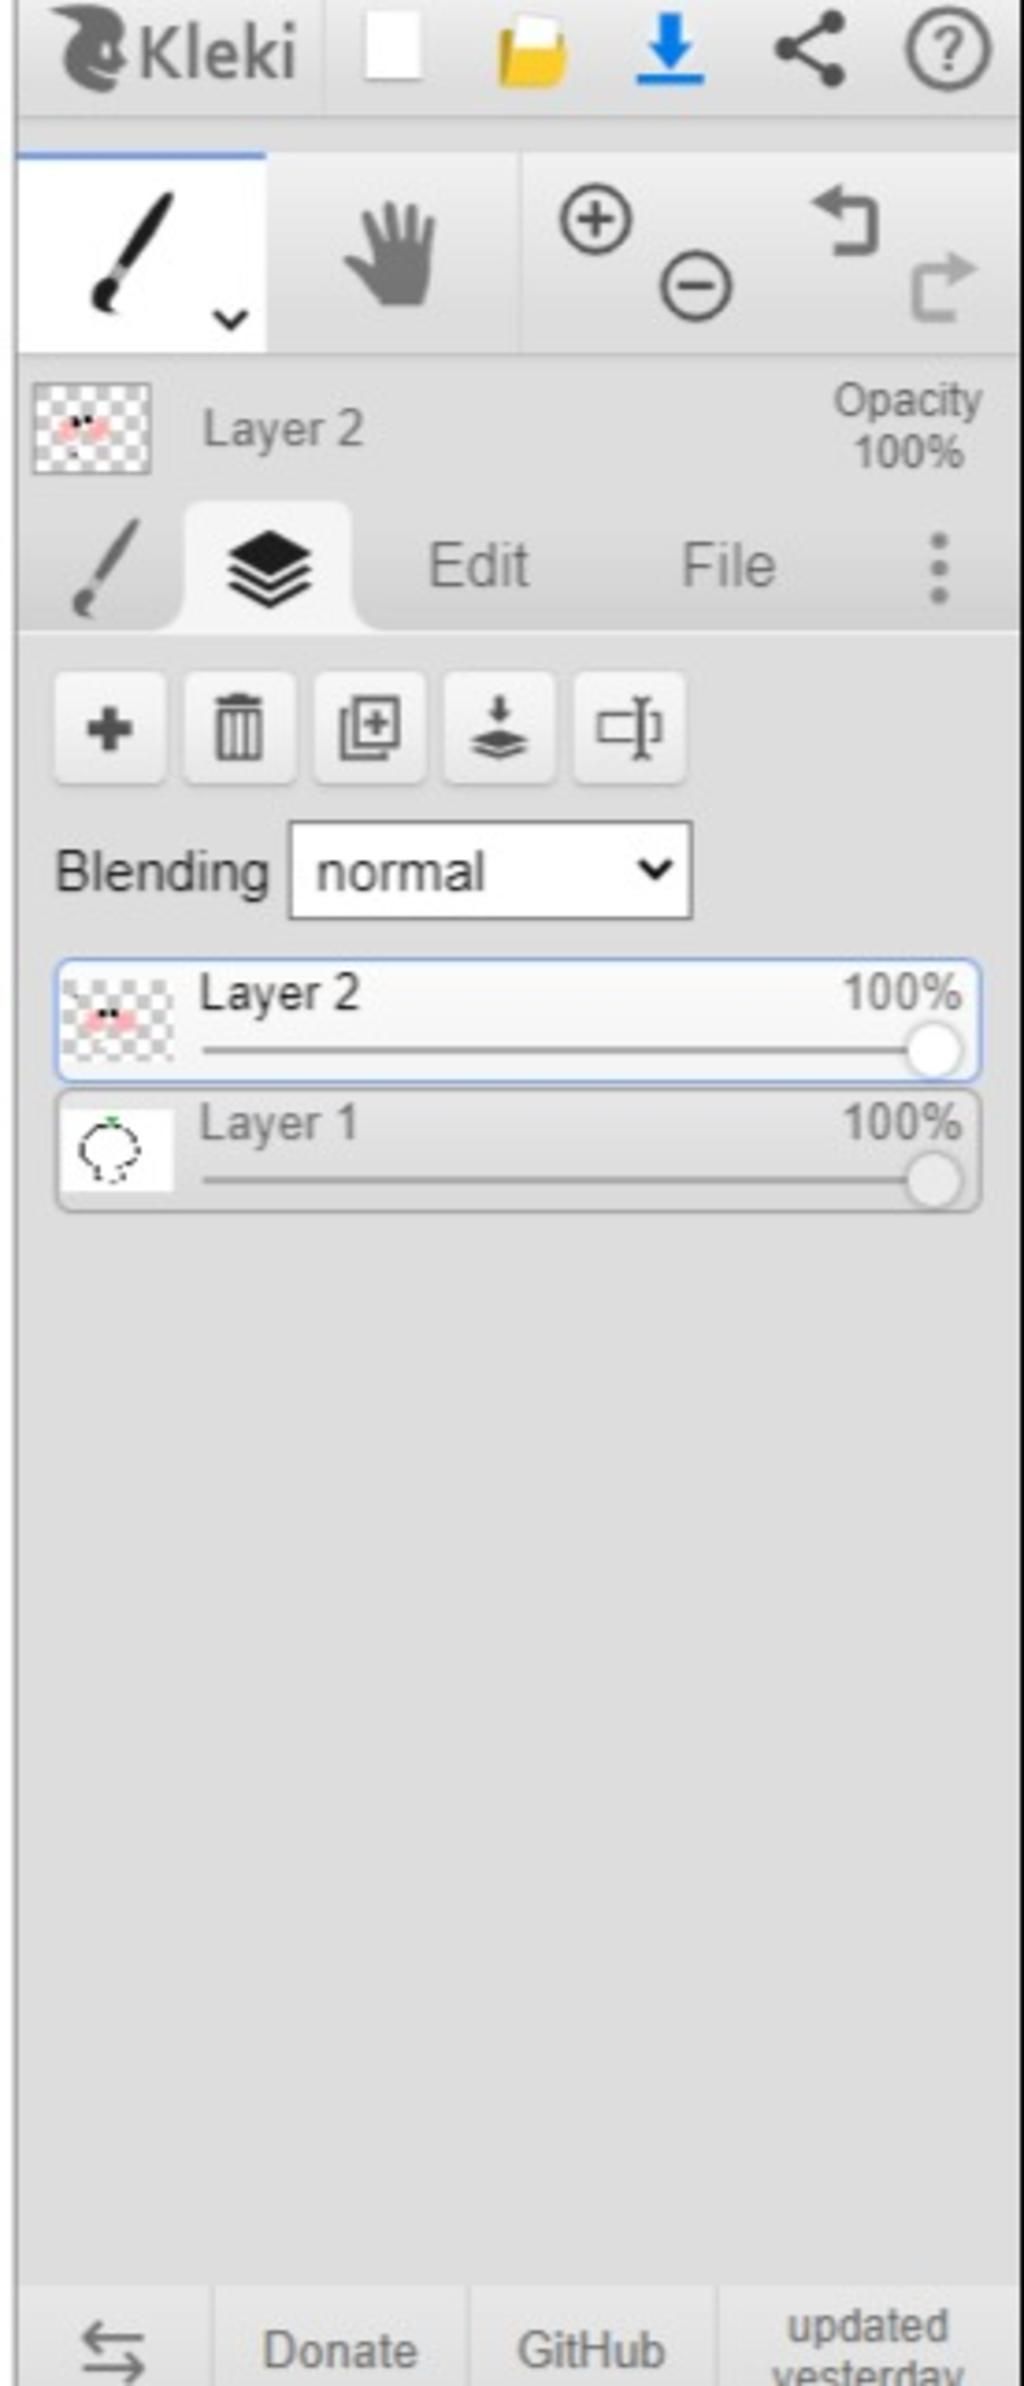Duplicate the layer with the duplicate icon
The width and height of the screenshot is (1024, 2386).
click(x=369, y=727)
